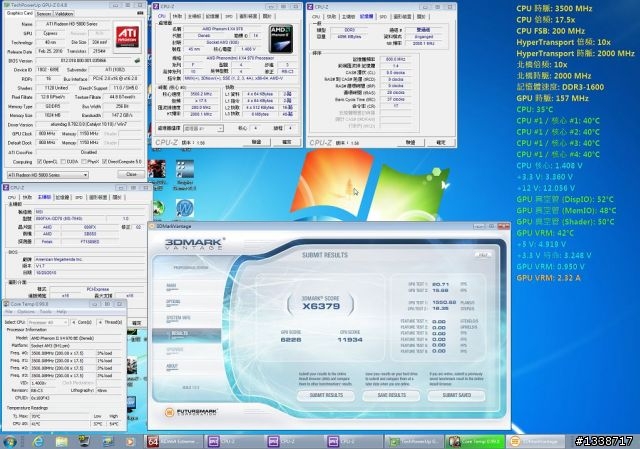Viewport: 640px width, 449px height.
Task: Switch to the Sensors tab in GPU-Z
Action: 44,13
